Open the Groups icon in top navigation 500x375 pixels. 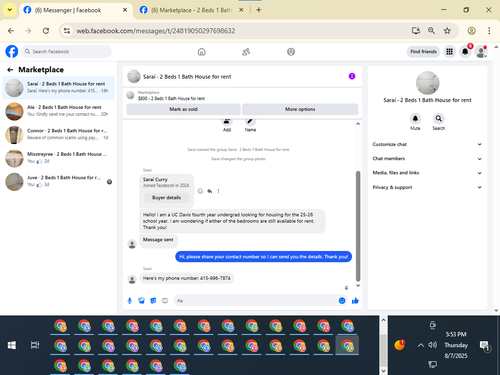click(291, 52)
